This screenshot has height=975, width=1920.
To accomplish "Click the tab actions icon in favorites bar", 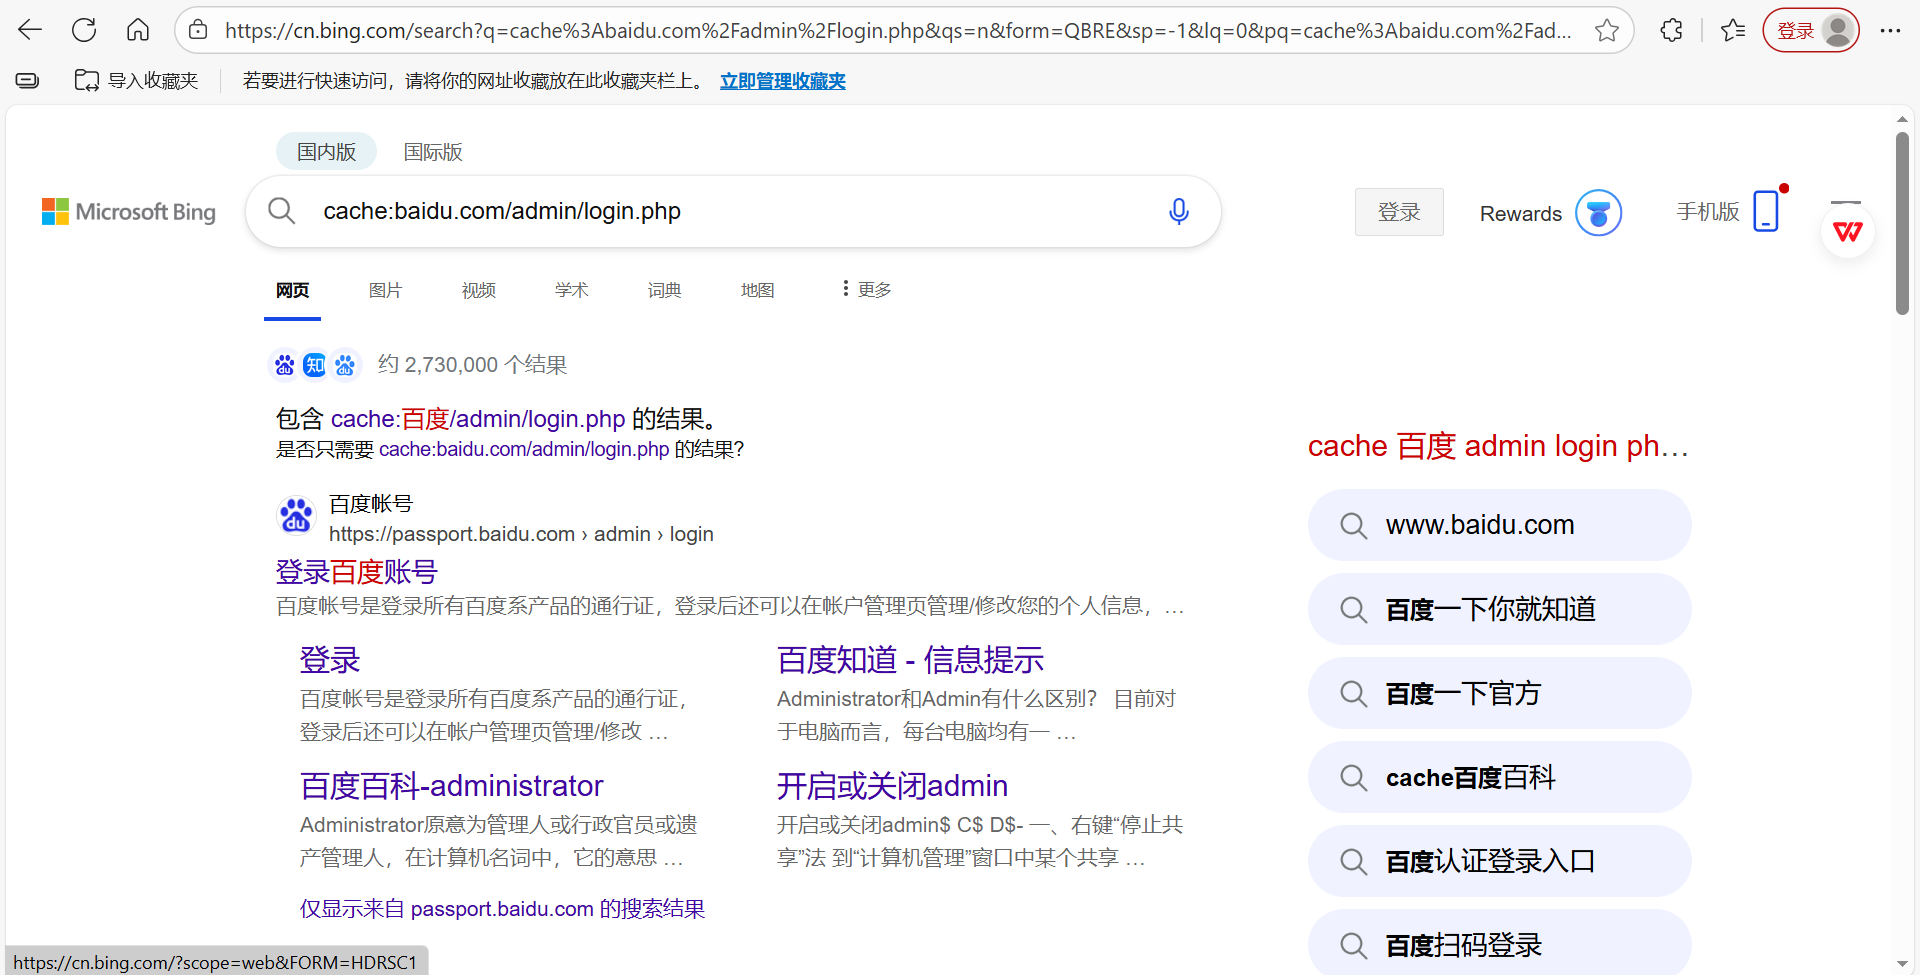I will point(27,80).
